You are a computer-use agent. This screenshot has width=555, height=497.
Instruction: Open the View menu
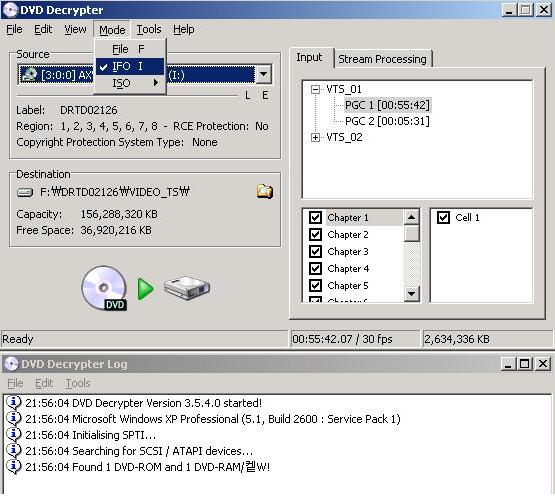point(75,29)
